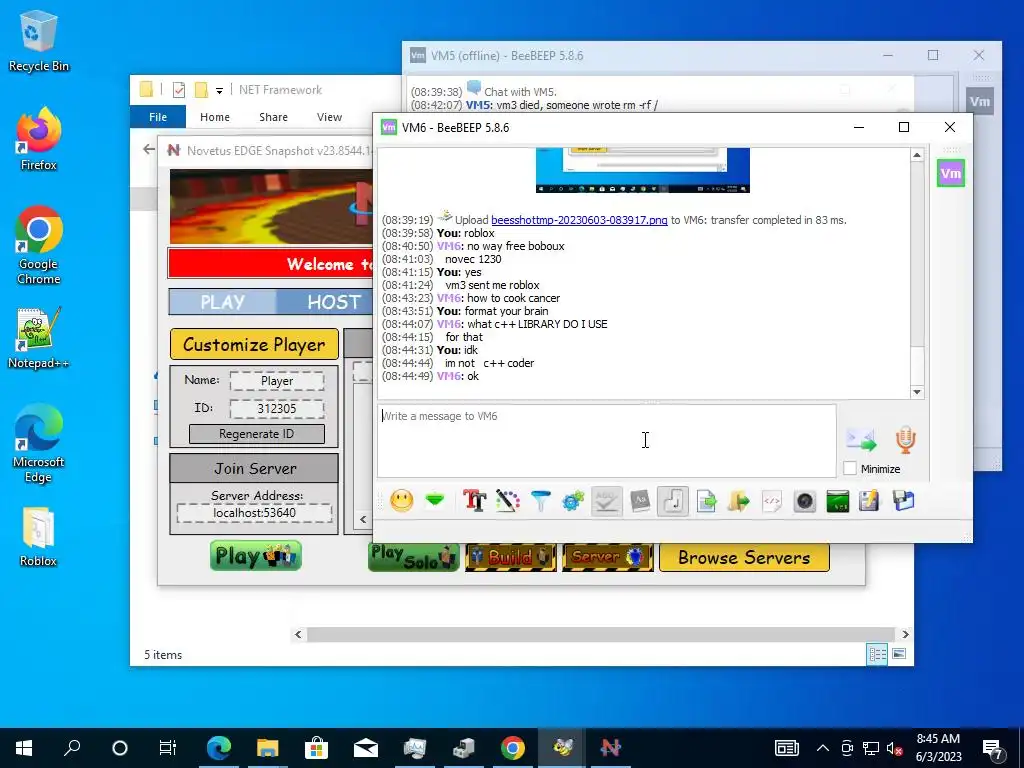Click the Write a message to VM6 field
The width and height of the screenshot is (1024, 768).
[x=607, y=441]
